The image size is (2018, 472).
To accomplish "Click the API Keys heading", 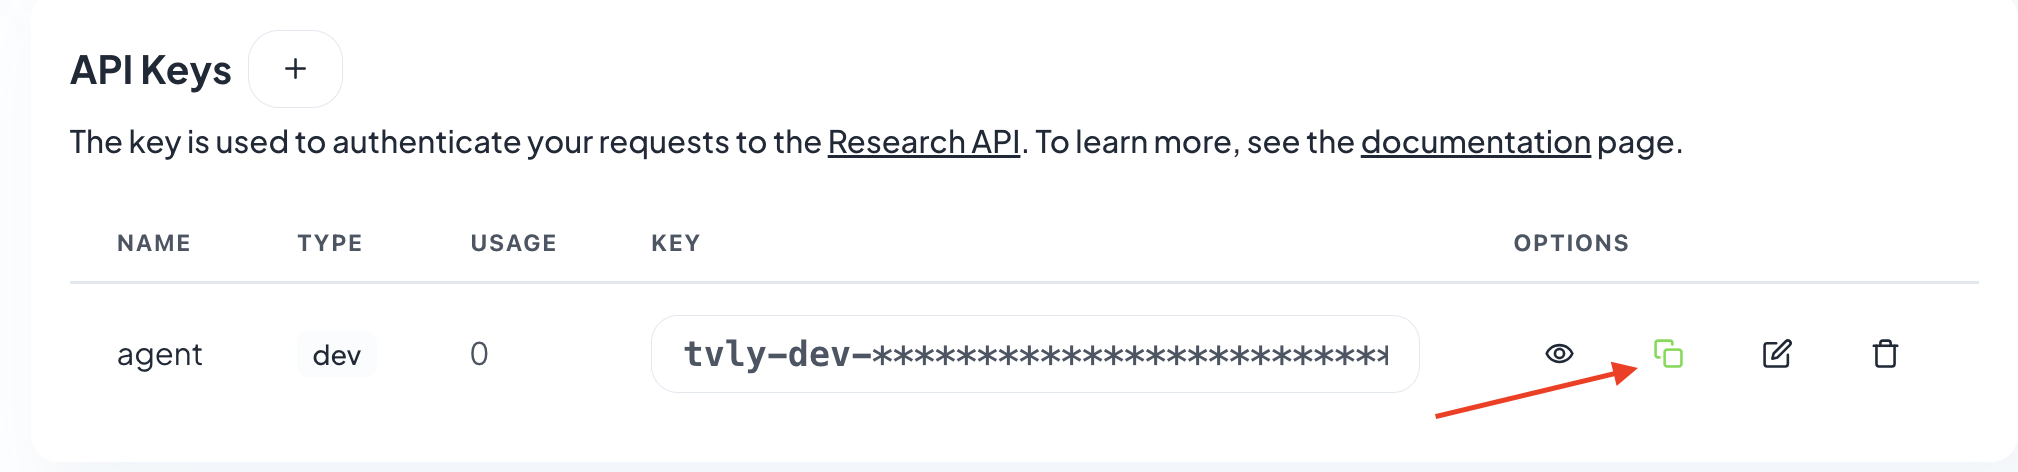I will click(x=151, y=71).
